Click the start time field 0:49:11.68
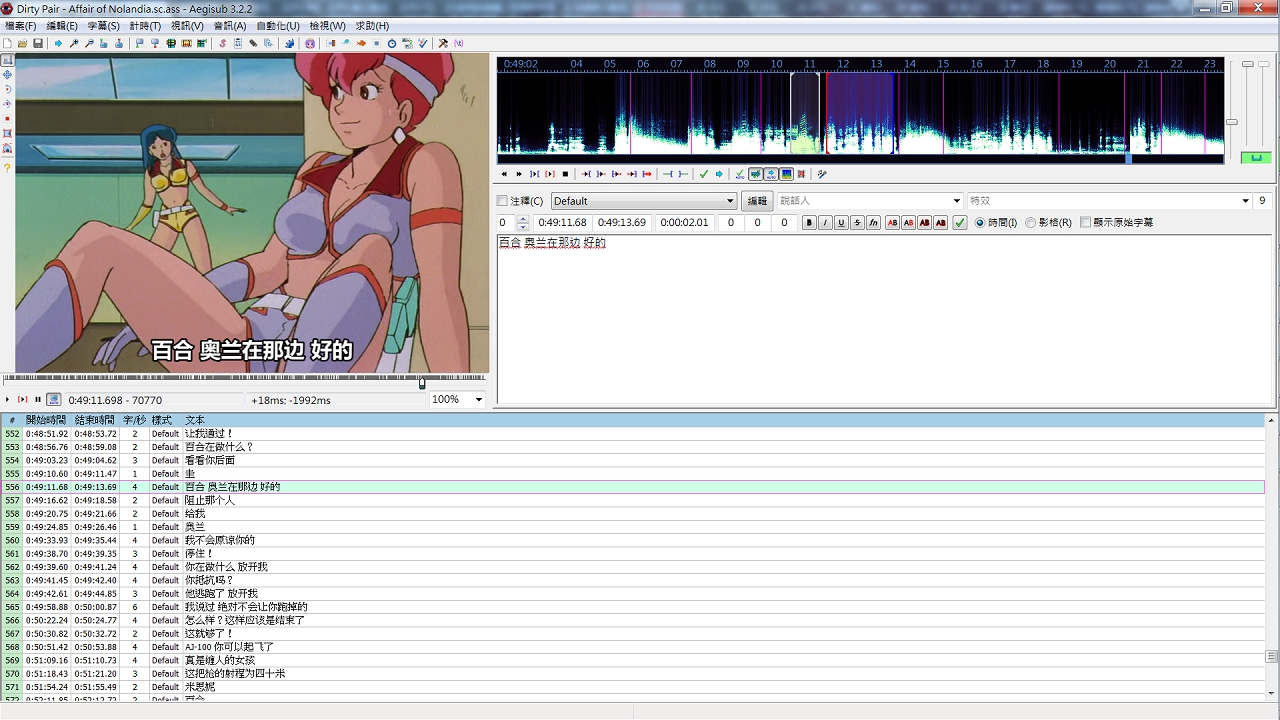This screenshot has height=720, width=1280. click(562, 223)
